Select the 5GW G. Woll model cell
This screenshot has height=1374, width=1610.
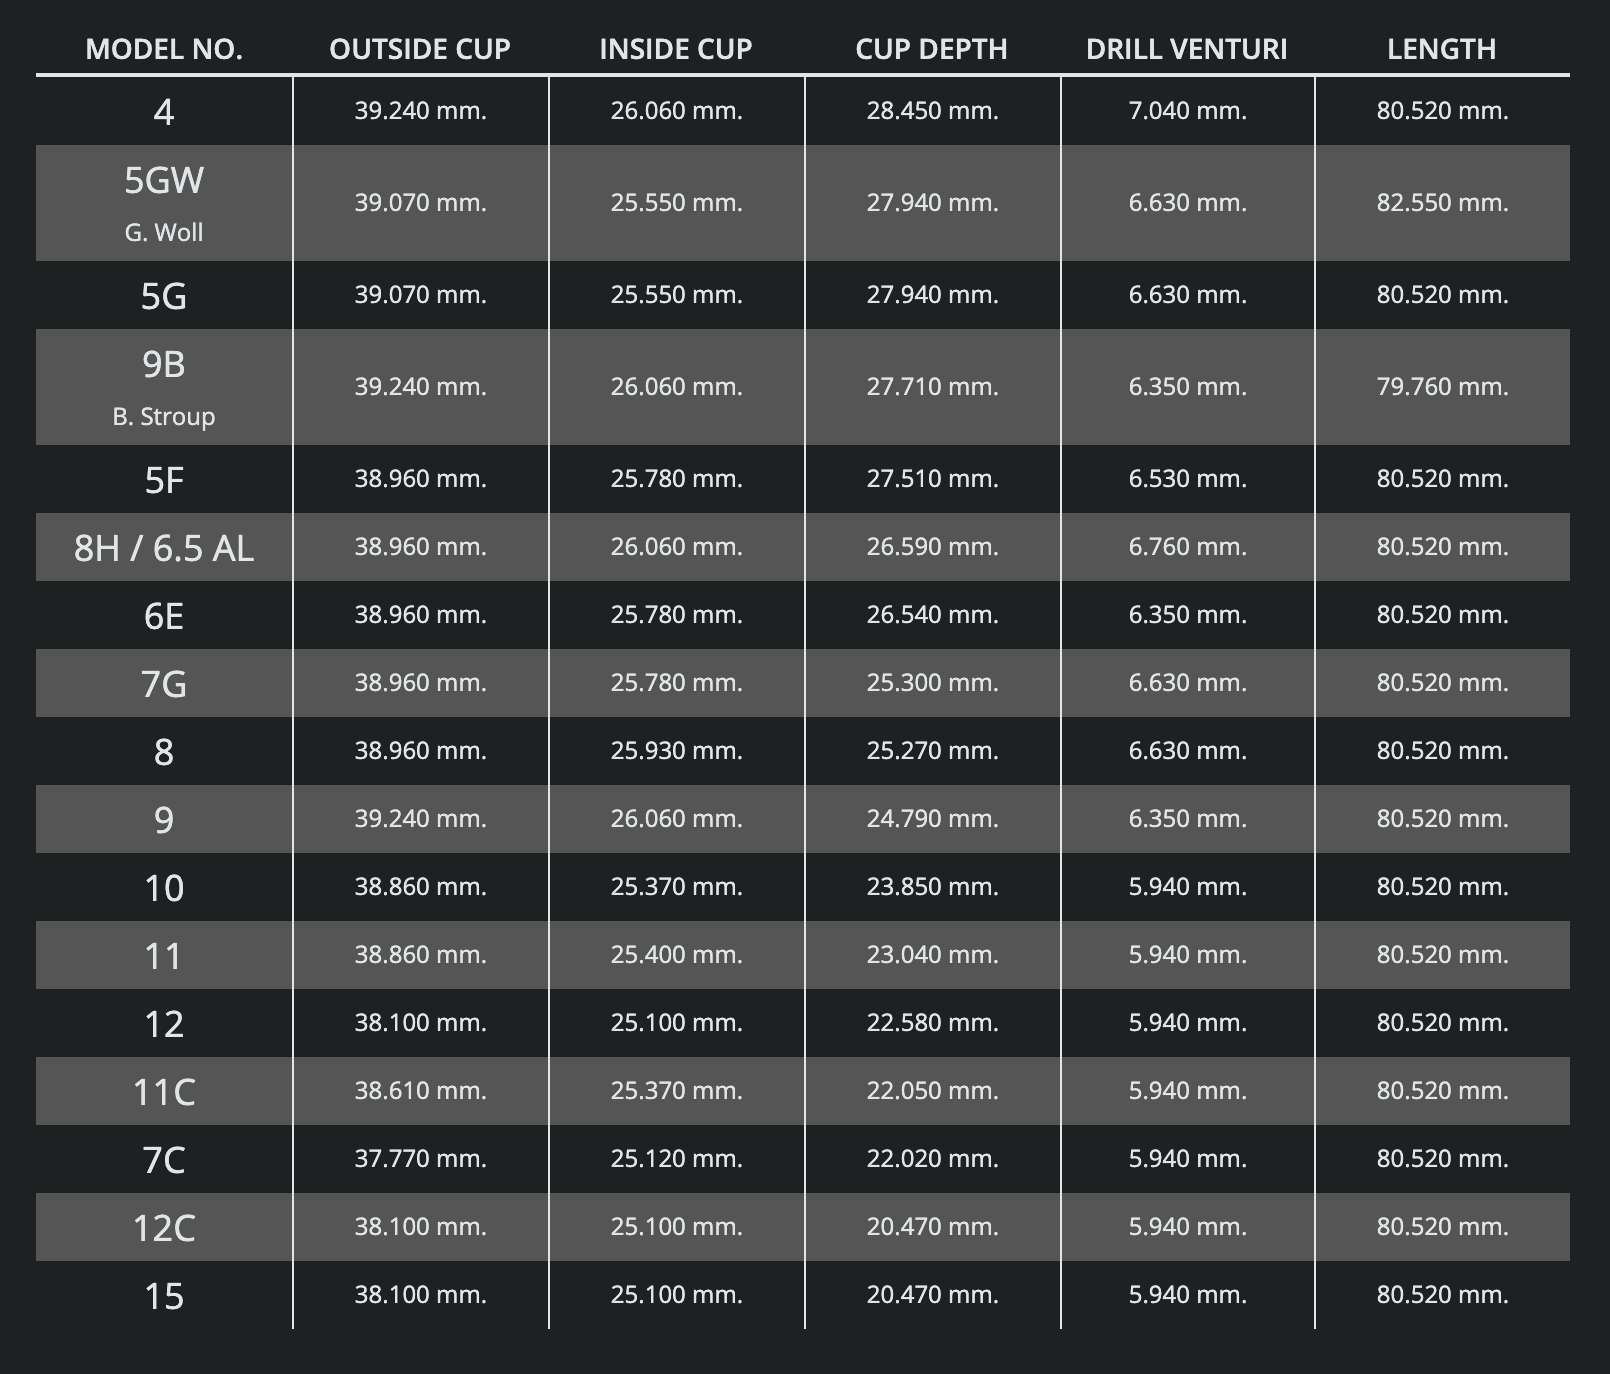164,203
